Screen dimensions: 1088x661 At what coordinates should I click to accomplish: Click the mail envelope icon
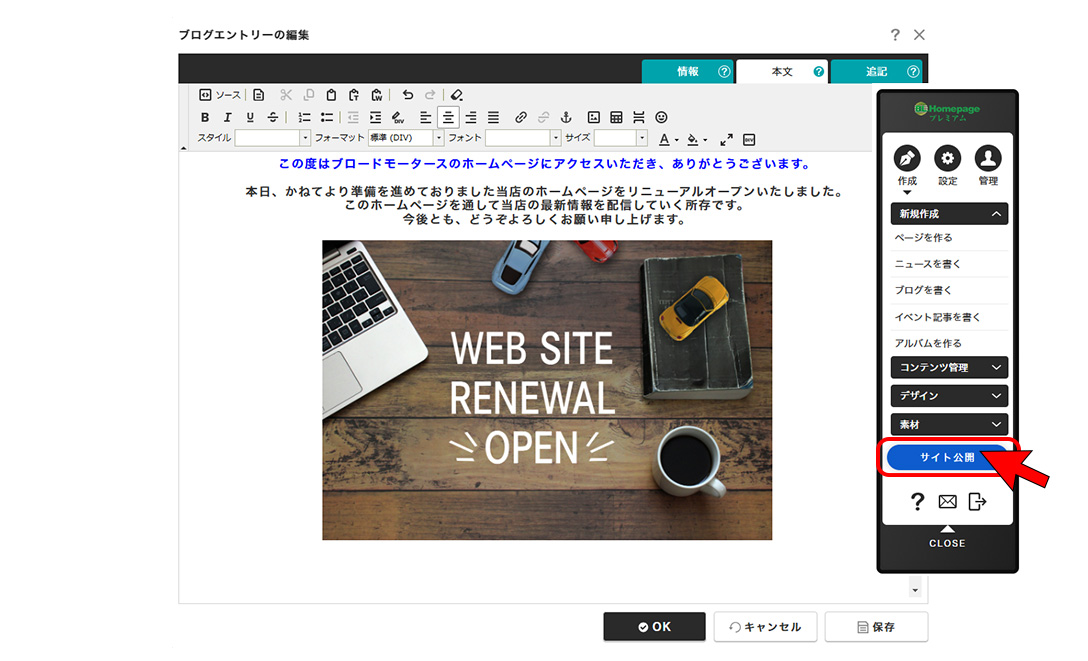tap(947, 502)
